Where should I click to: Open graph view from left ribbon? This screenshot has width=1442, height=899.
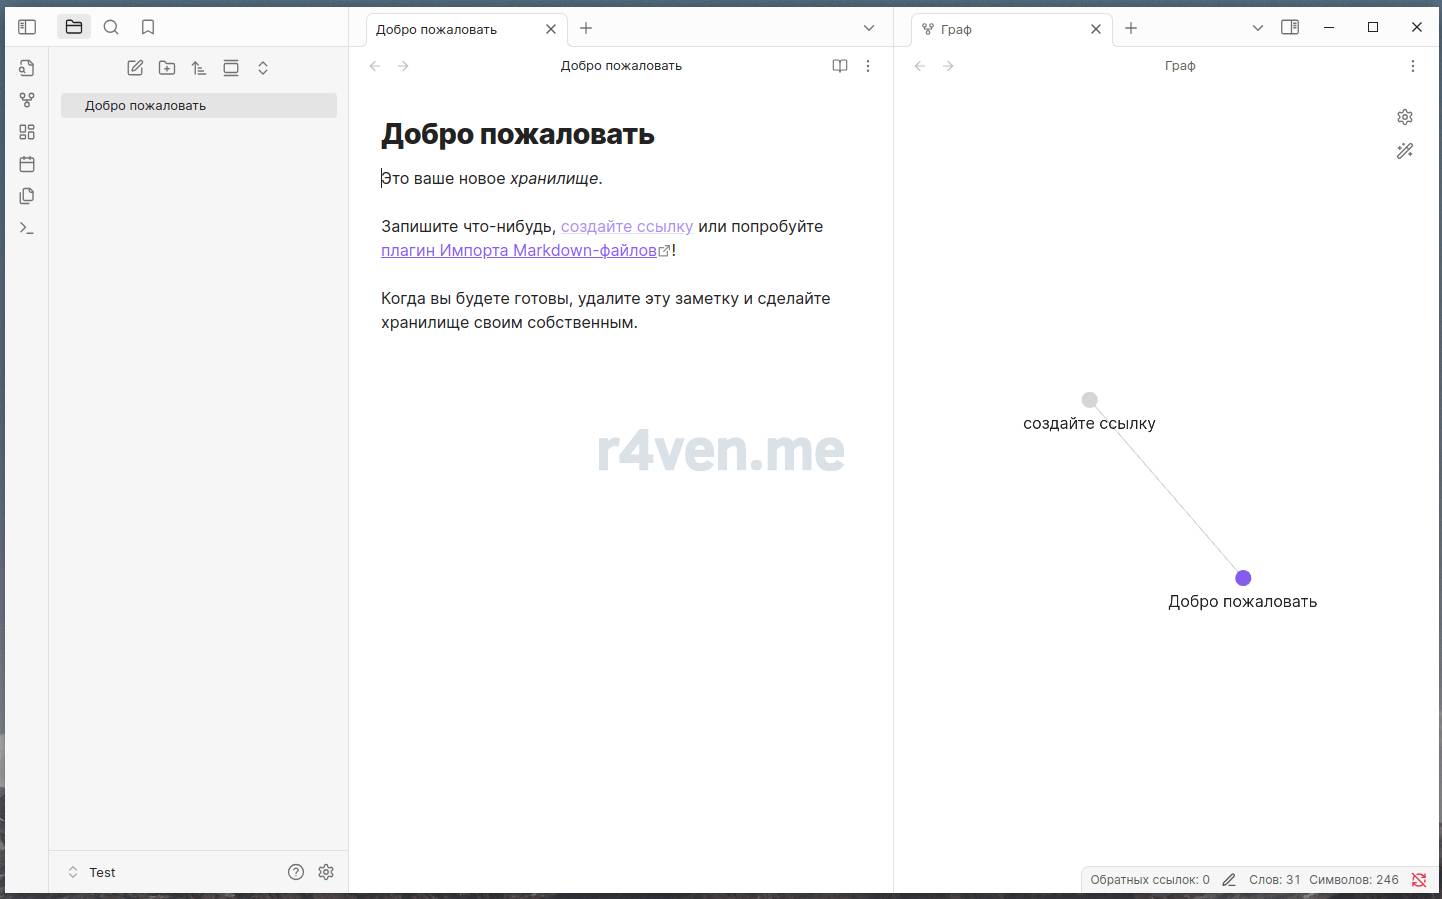click(27, 100)
